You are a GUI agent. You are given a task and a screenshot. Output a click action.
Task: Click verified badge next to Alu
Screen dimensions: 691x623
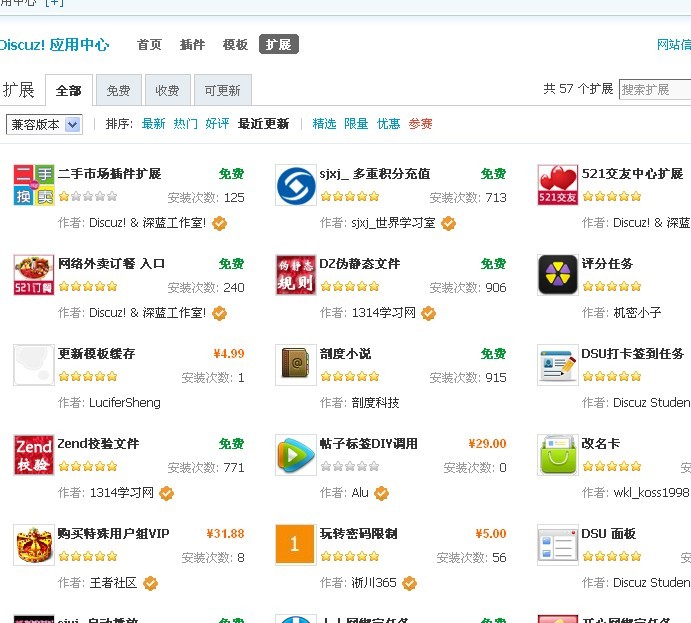click(381, 493)
